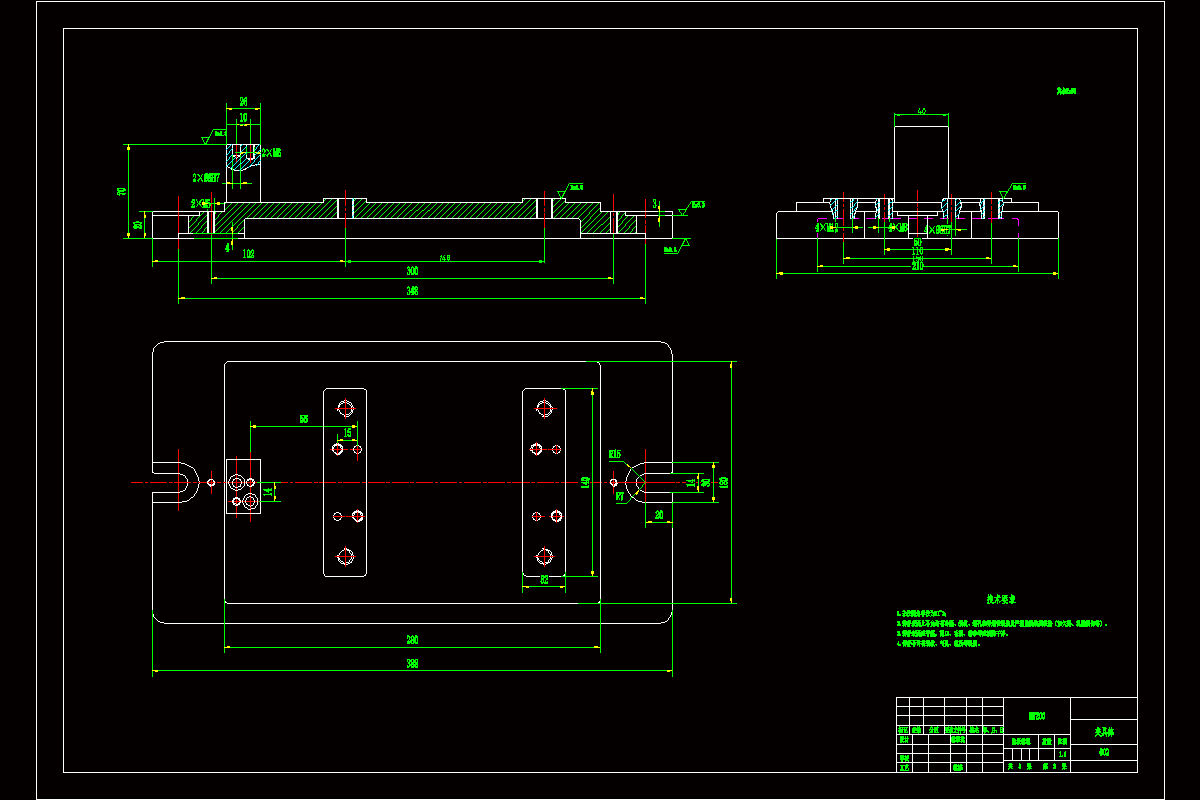1200x800 pixels.
Task: Select the 210 dimension in side view
Action: coord(916,267)
